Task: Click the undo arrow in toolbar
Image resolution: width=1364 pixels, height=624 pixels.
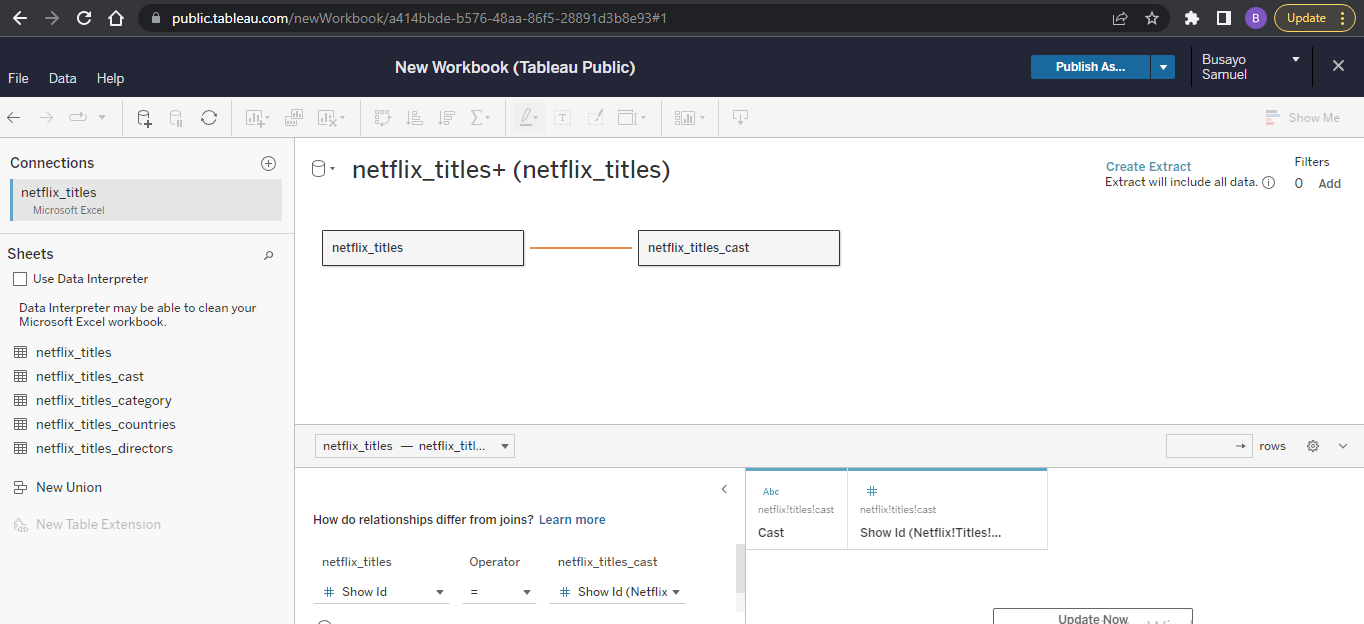Action: tap(14, 118)
